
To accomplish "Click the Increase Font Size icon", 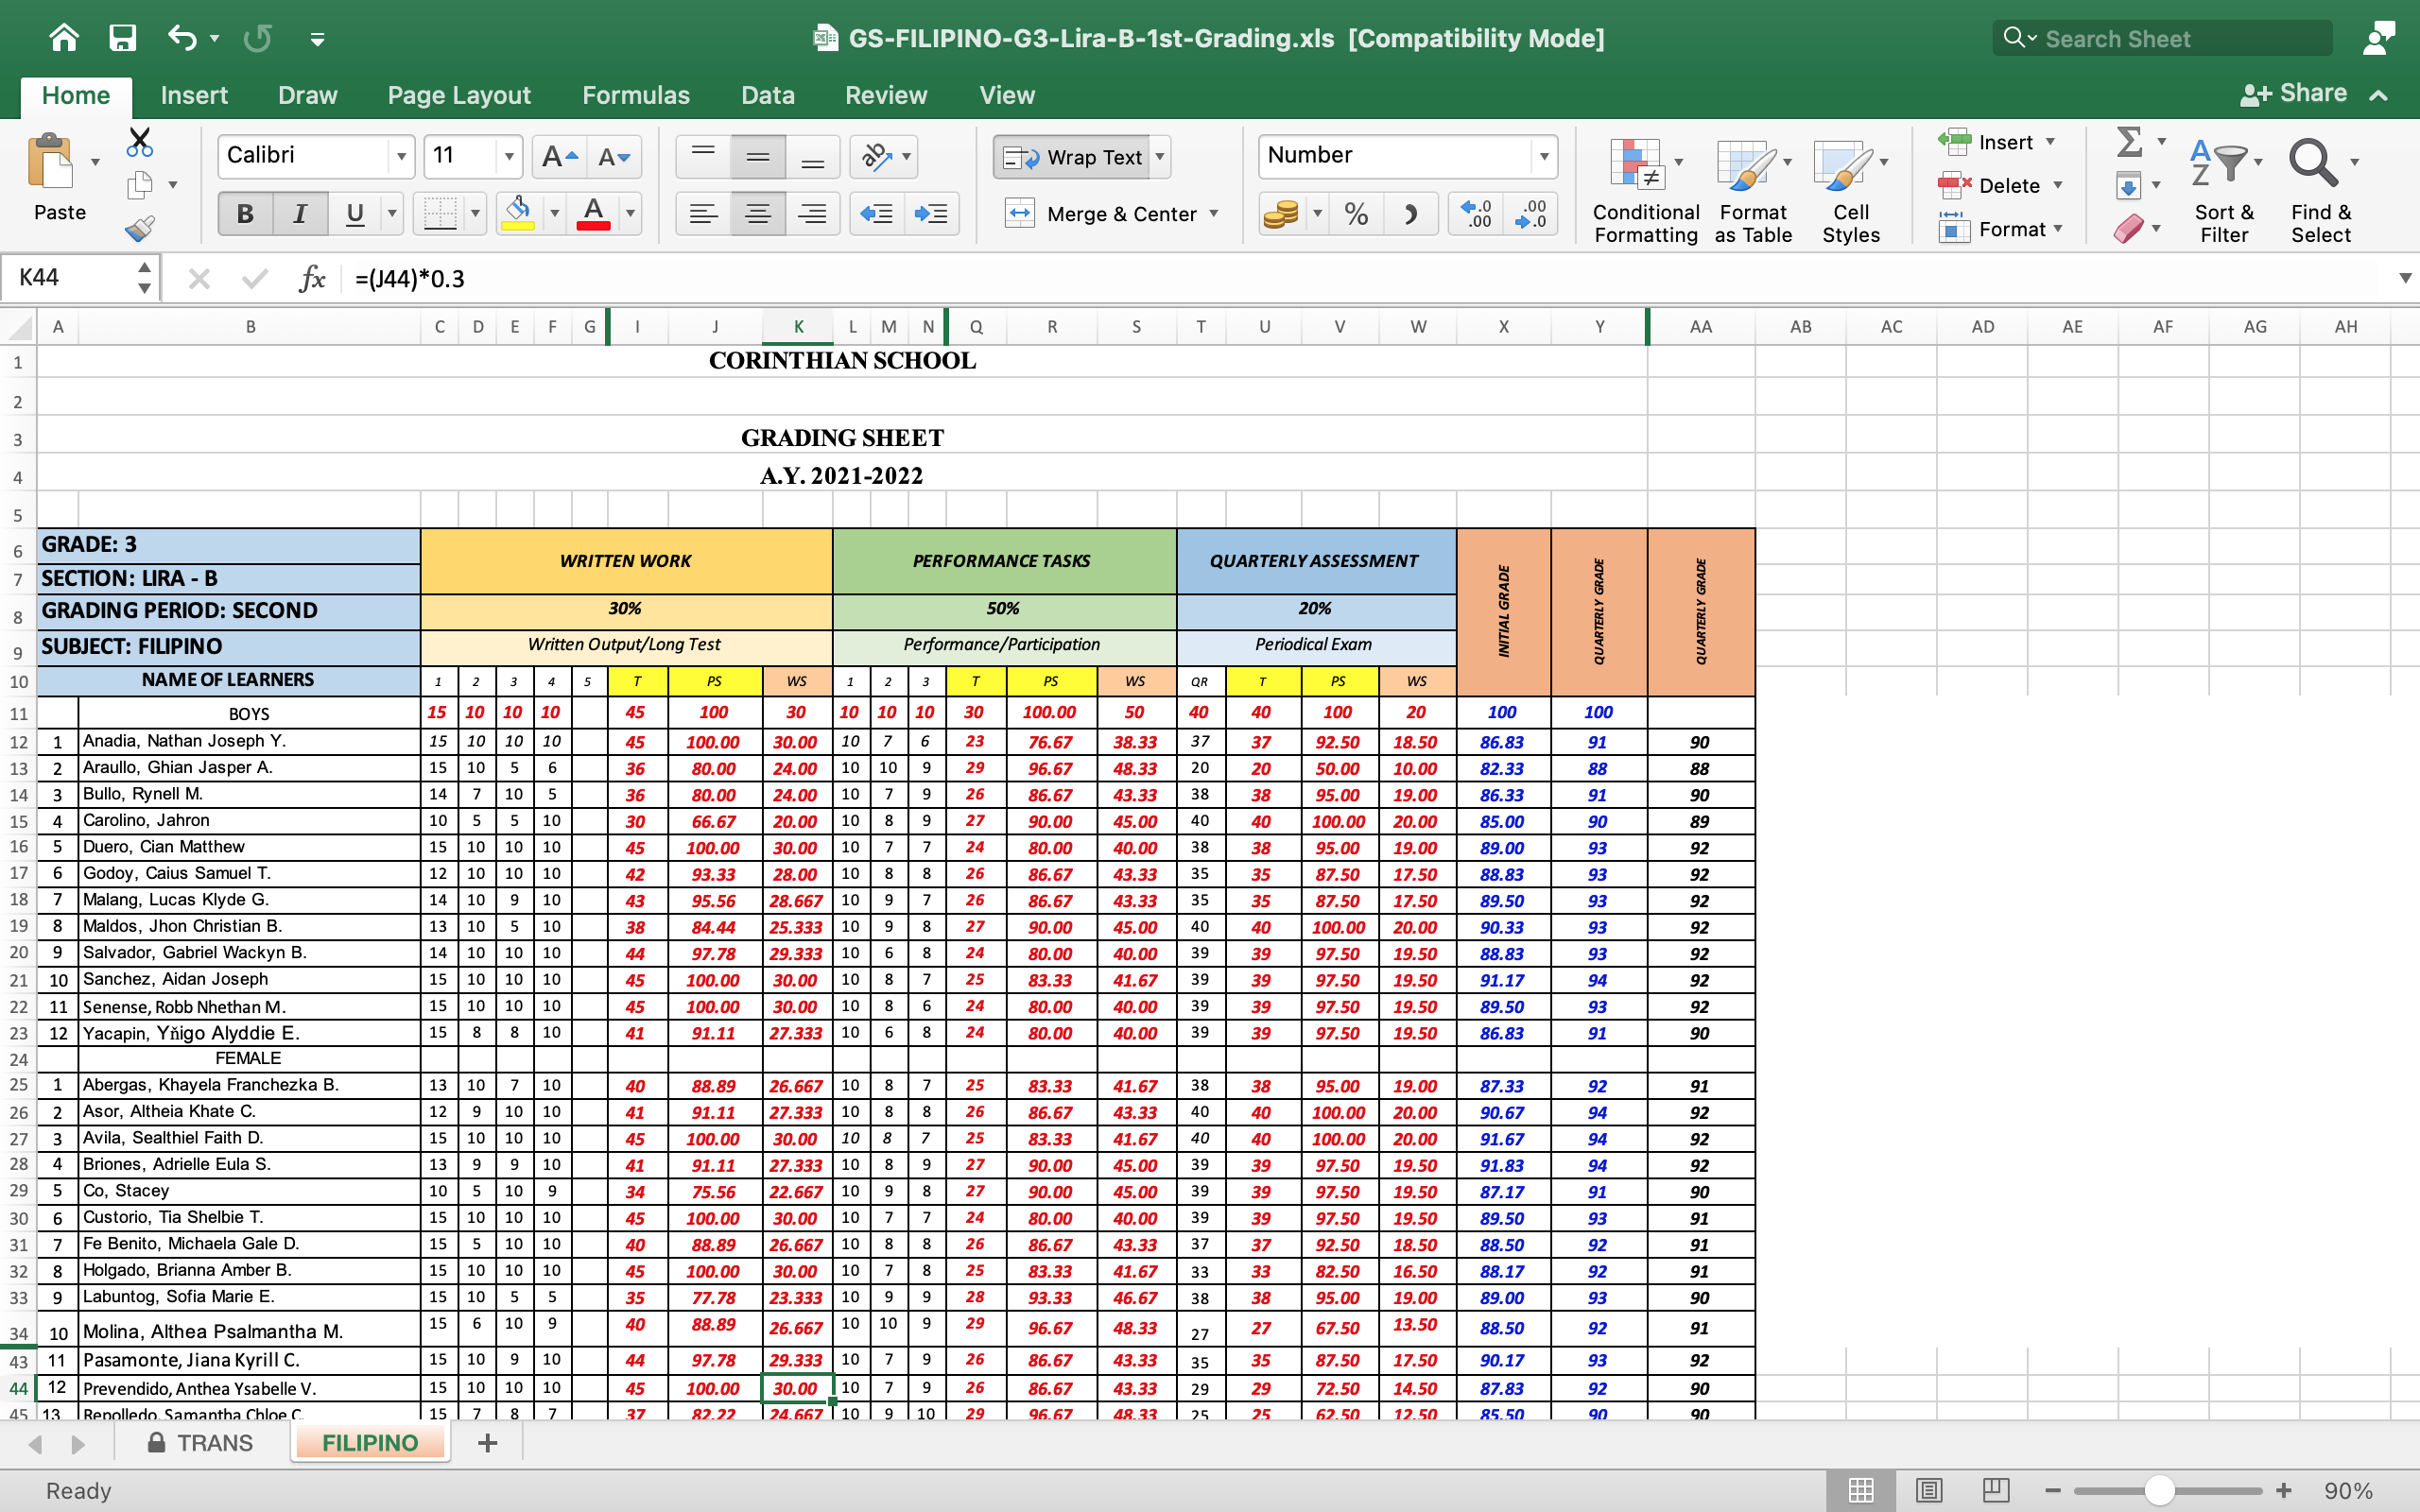I will click(x=558, y=157).
